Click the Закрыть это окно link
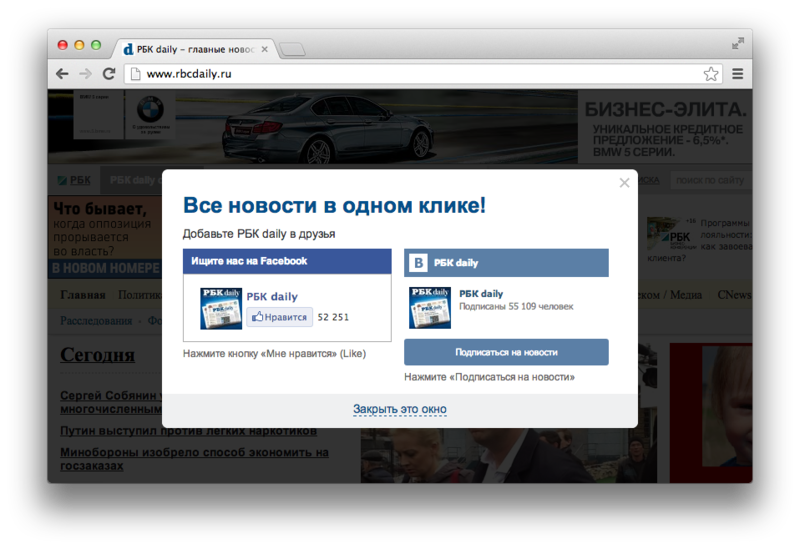This screenshot has height=549, width=800. click(399, 409)
